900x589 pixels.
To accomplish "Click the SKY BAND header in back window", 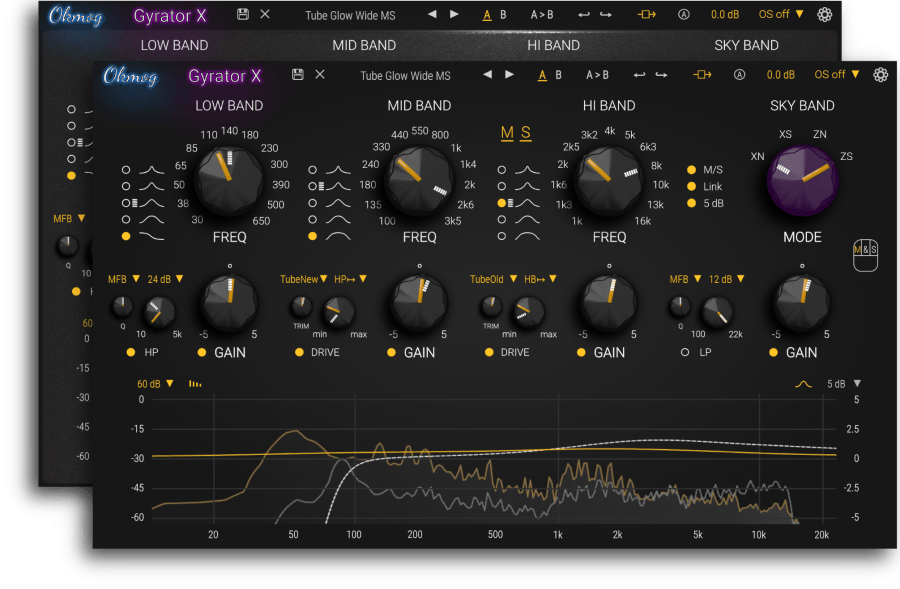I will [746, 45].
